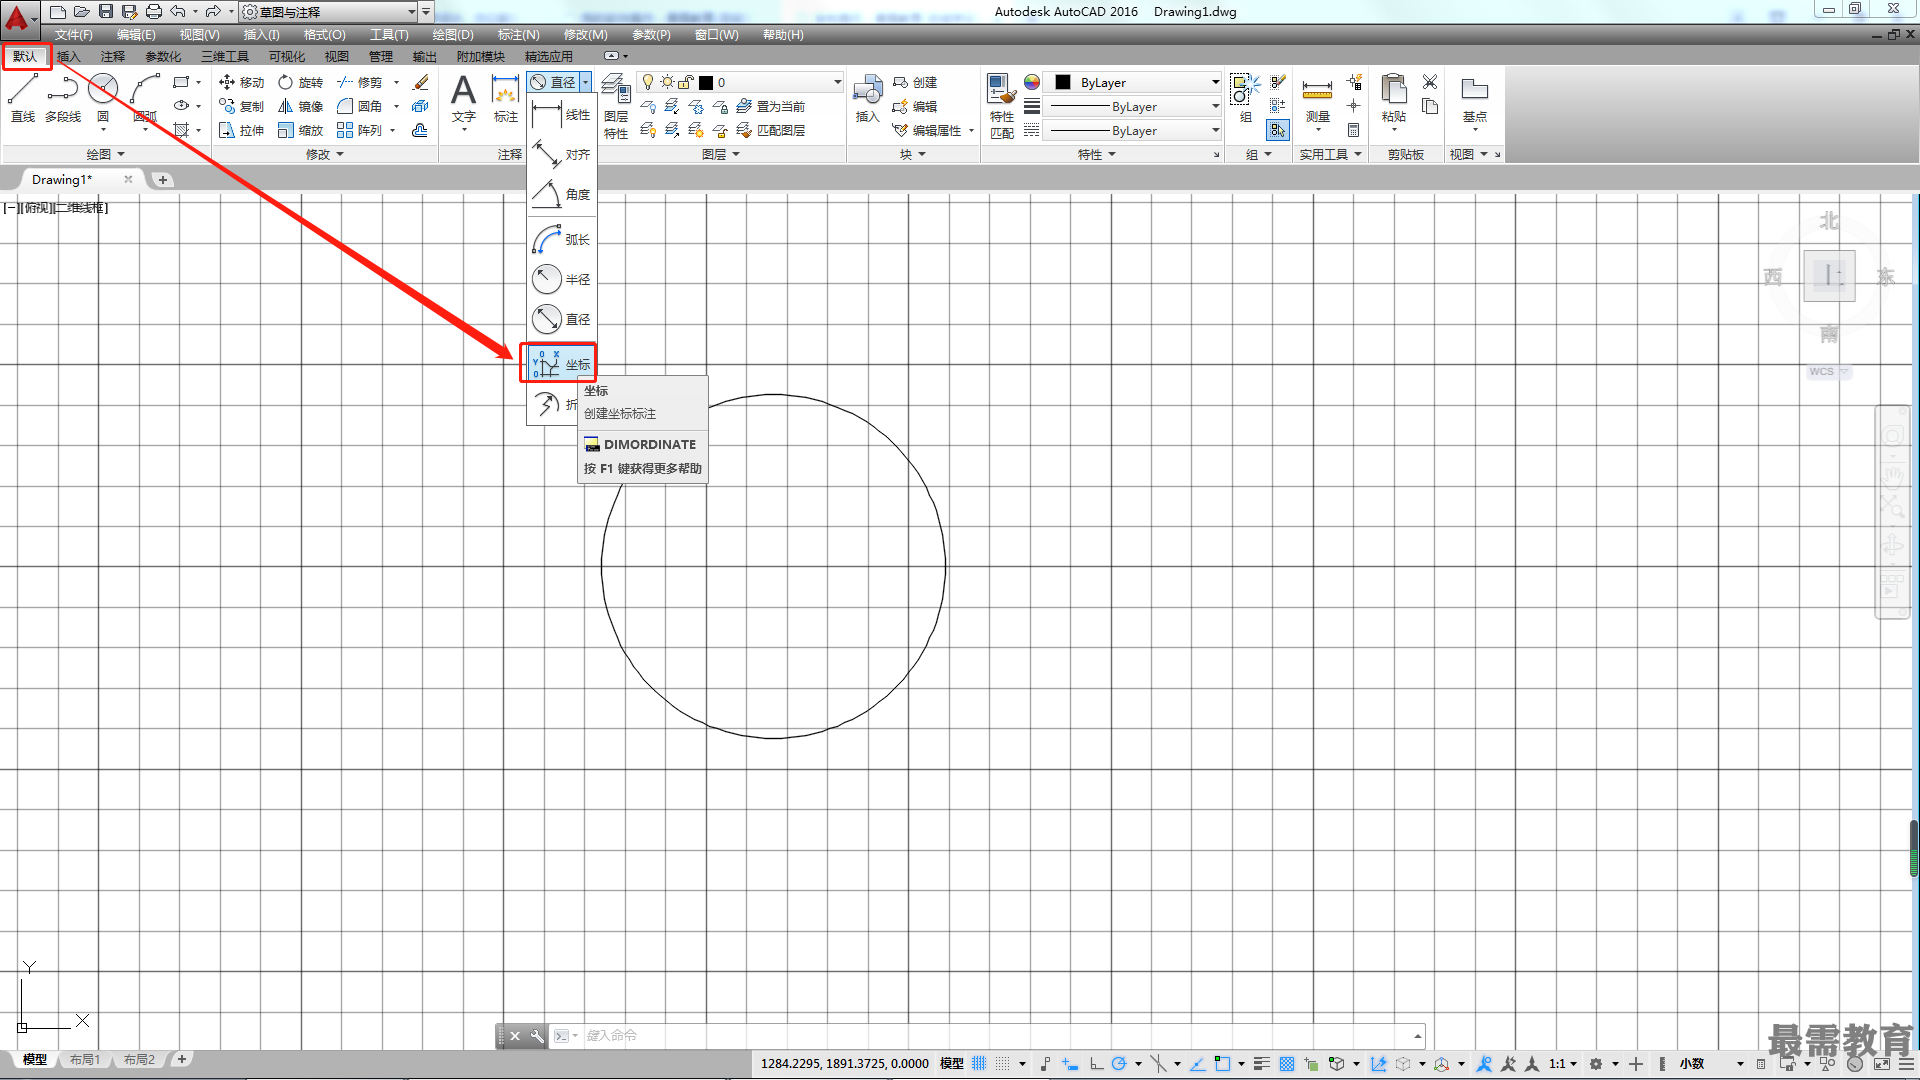Toggle snap mode in status bar
This screenshot has height=1080, width=1920.
(x=1003, y=1064)
